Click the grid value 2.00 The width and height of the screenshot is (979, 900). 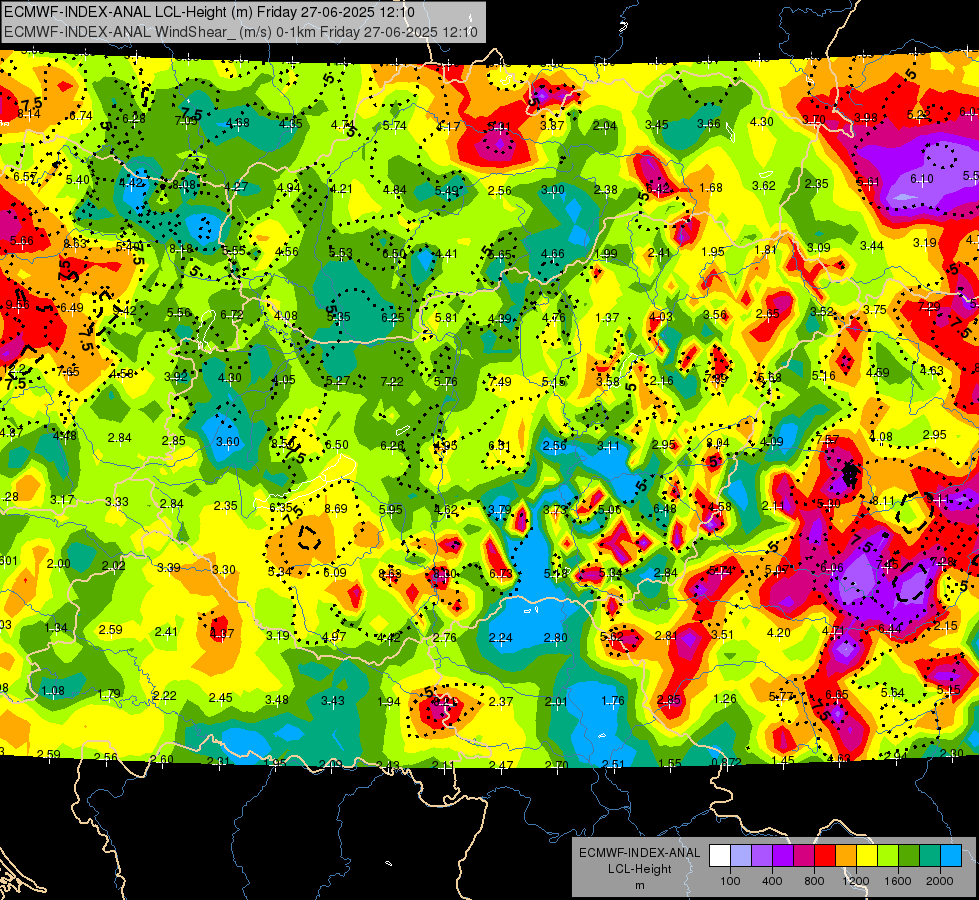point(59,563)
